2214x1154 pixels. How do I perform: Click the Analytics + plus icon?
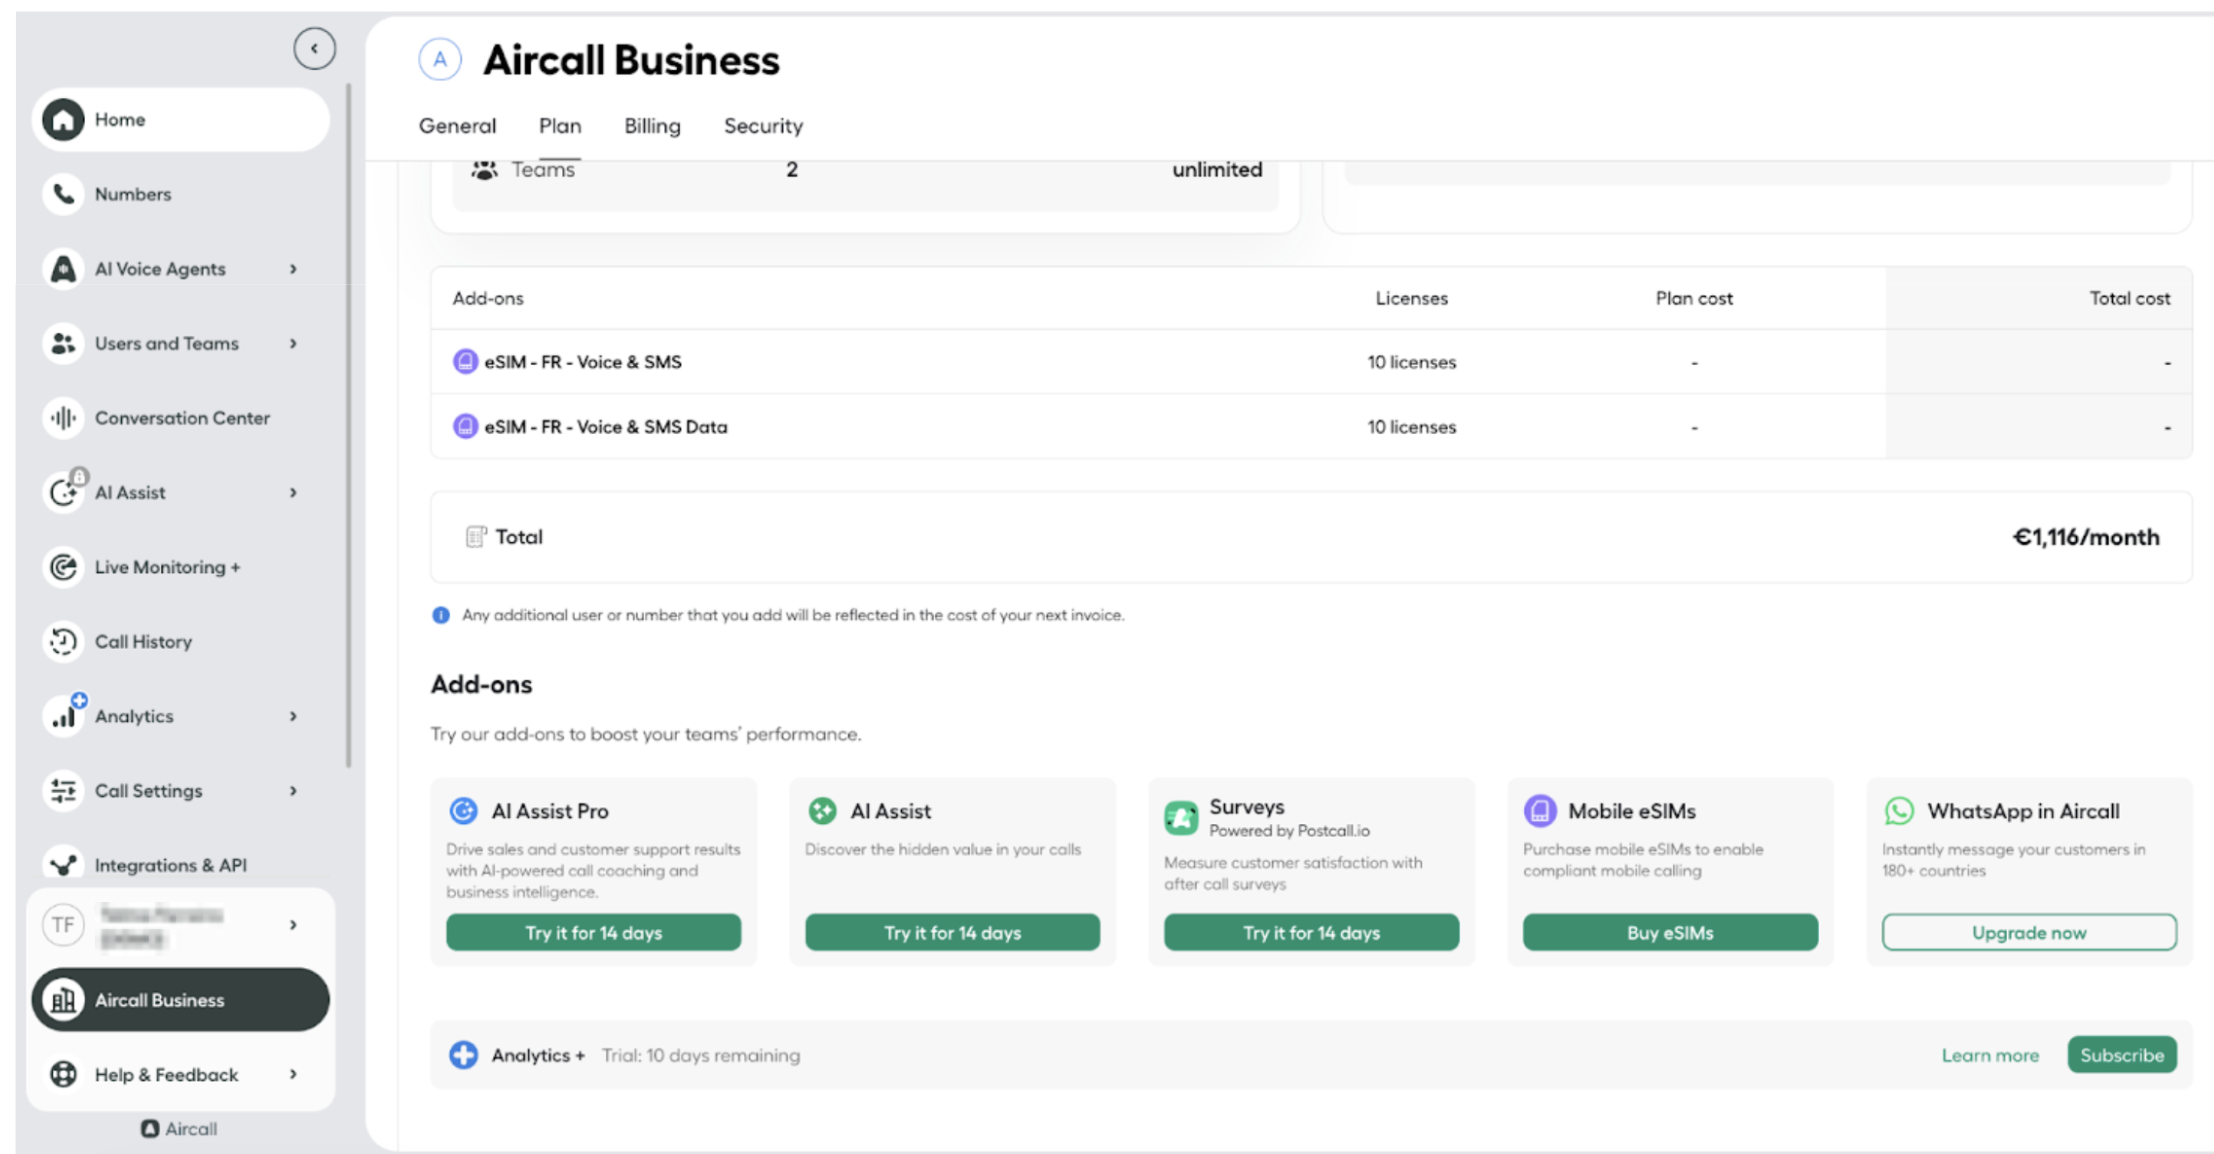point(463,1055)
